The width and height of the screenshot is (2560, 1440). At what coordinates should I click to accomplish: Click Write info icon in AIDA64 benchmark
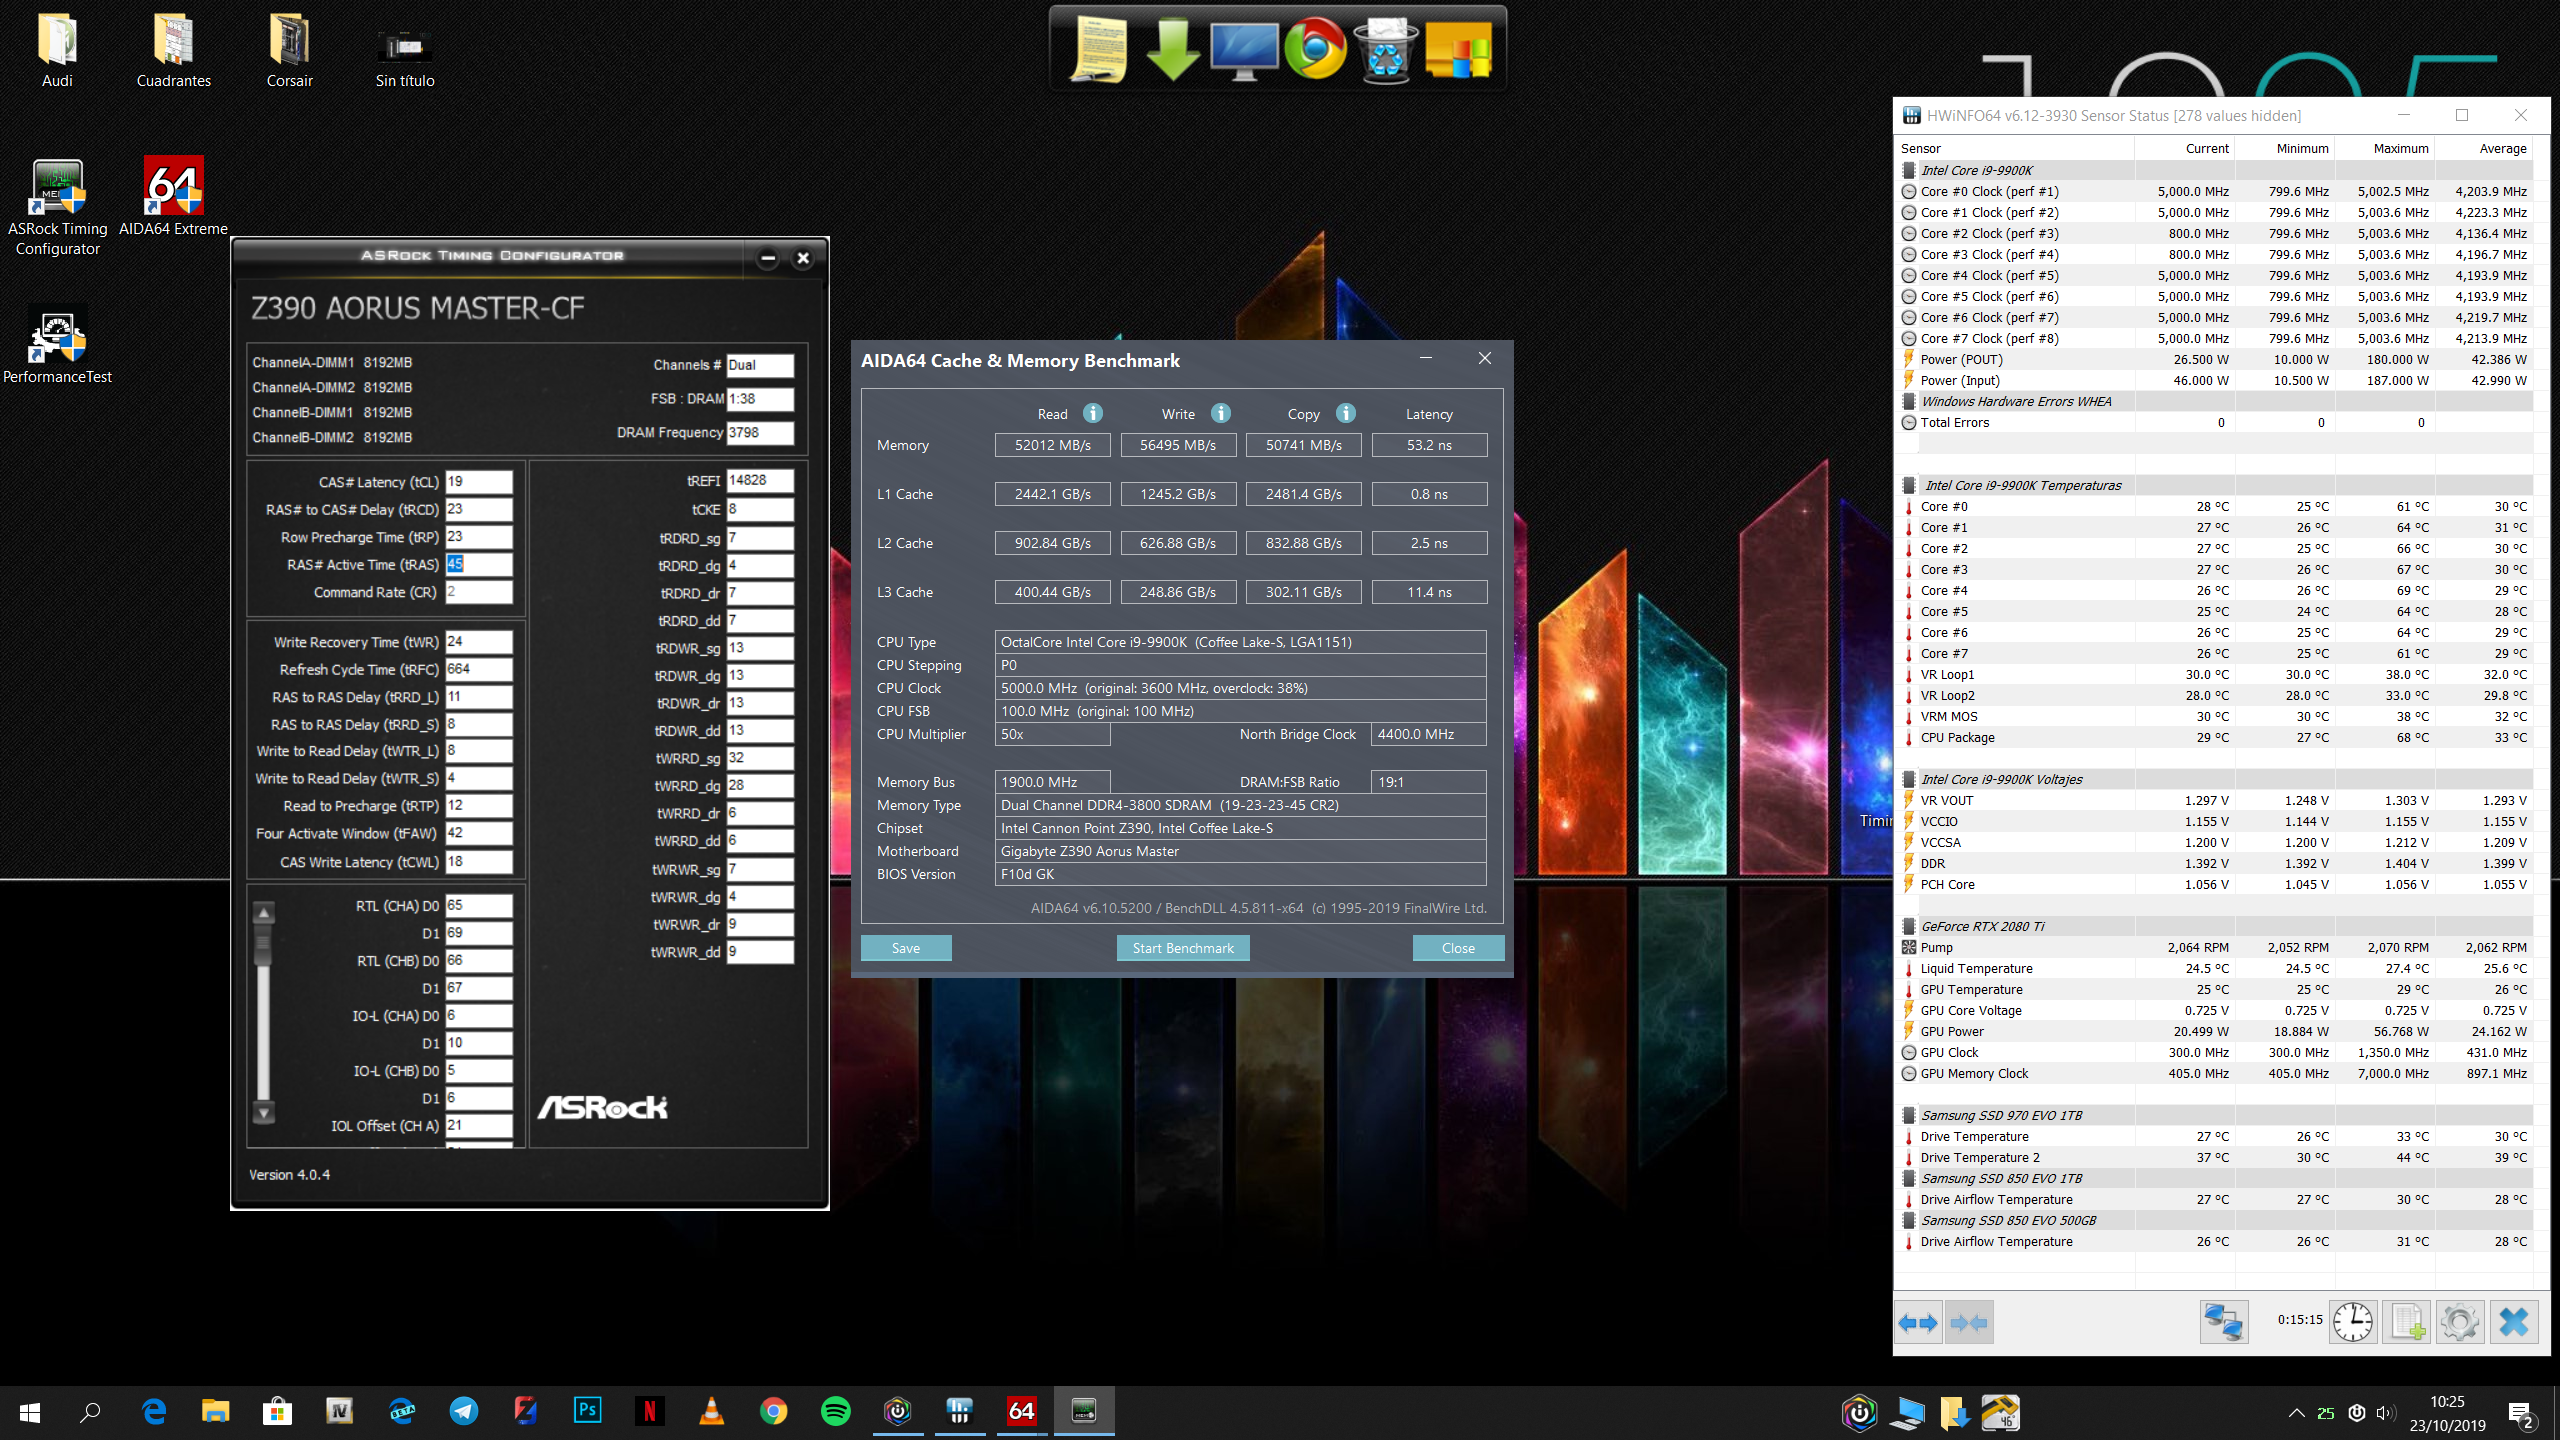(x=1221, y=413)
